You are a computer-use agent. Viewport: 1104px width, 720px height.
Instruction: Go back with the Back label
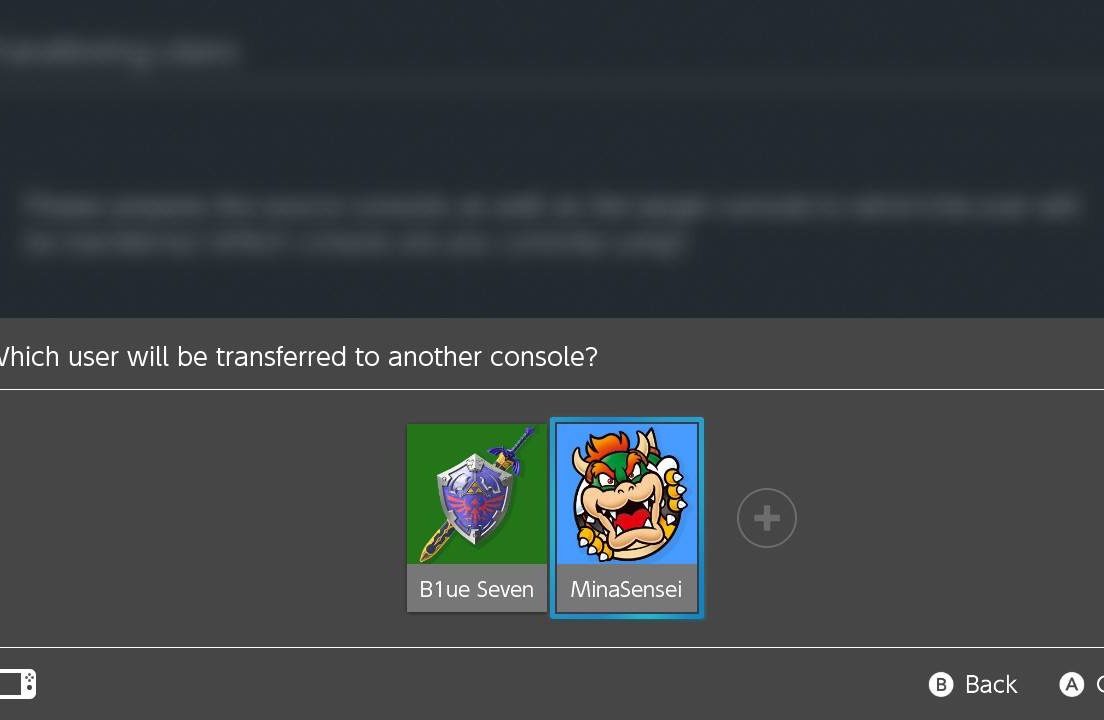(x=991, y=684)
